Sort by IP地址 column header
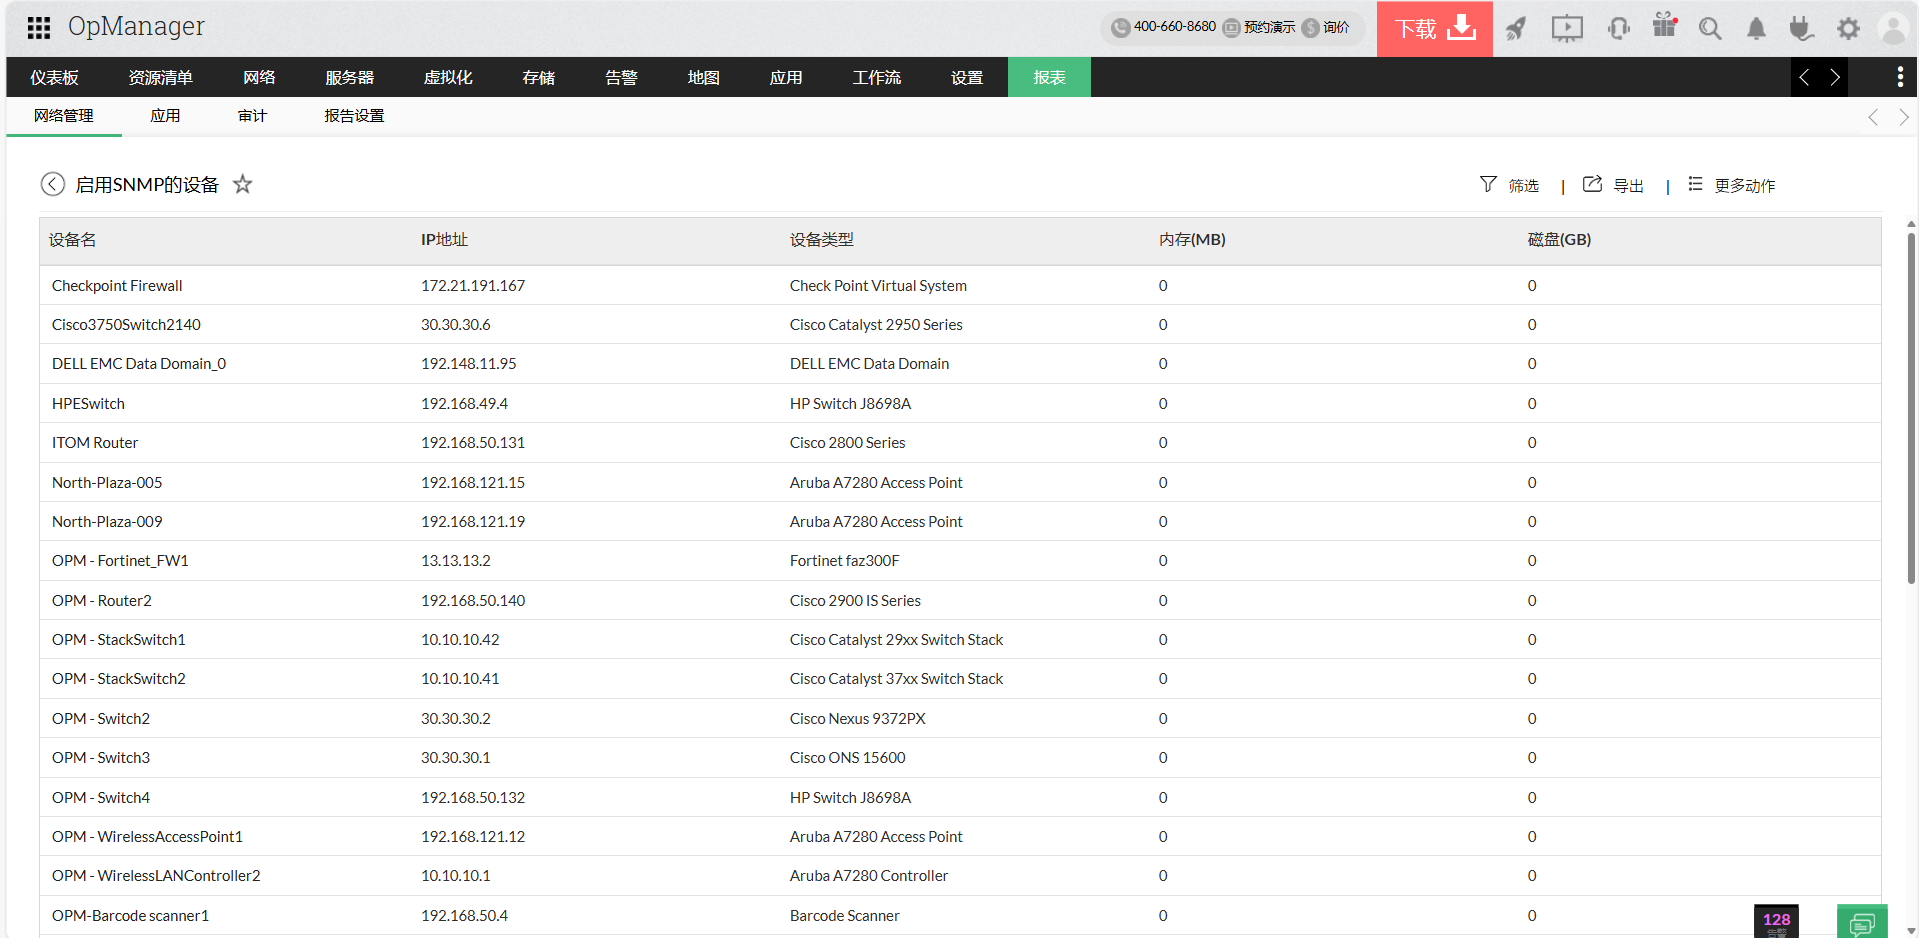The image size is (1919, 938). coord(444,240)
